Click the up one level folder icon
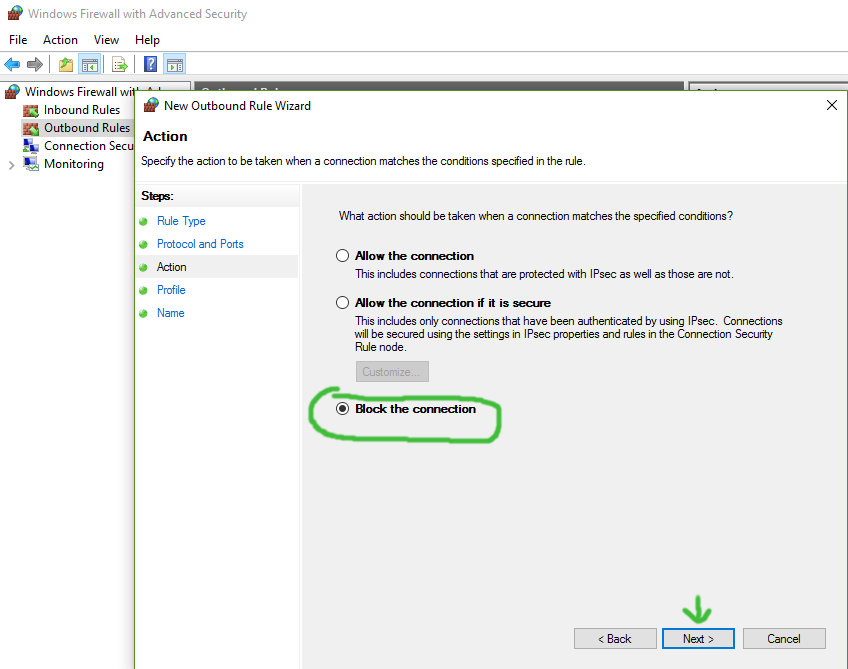Image resolution: width=848 pixels, height=669 pixels. pyautogui.click(x=65, y=64)
